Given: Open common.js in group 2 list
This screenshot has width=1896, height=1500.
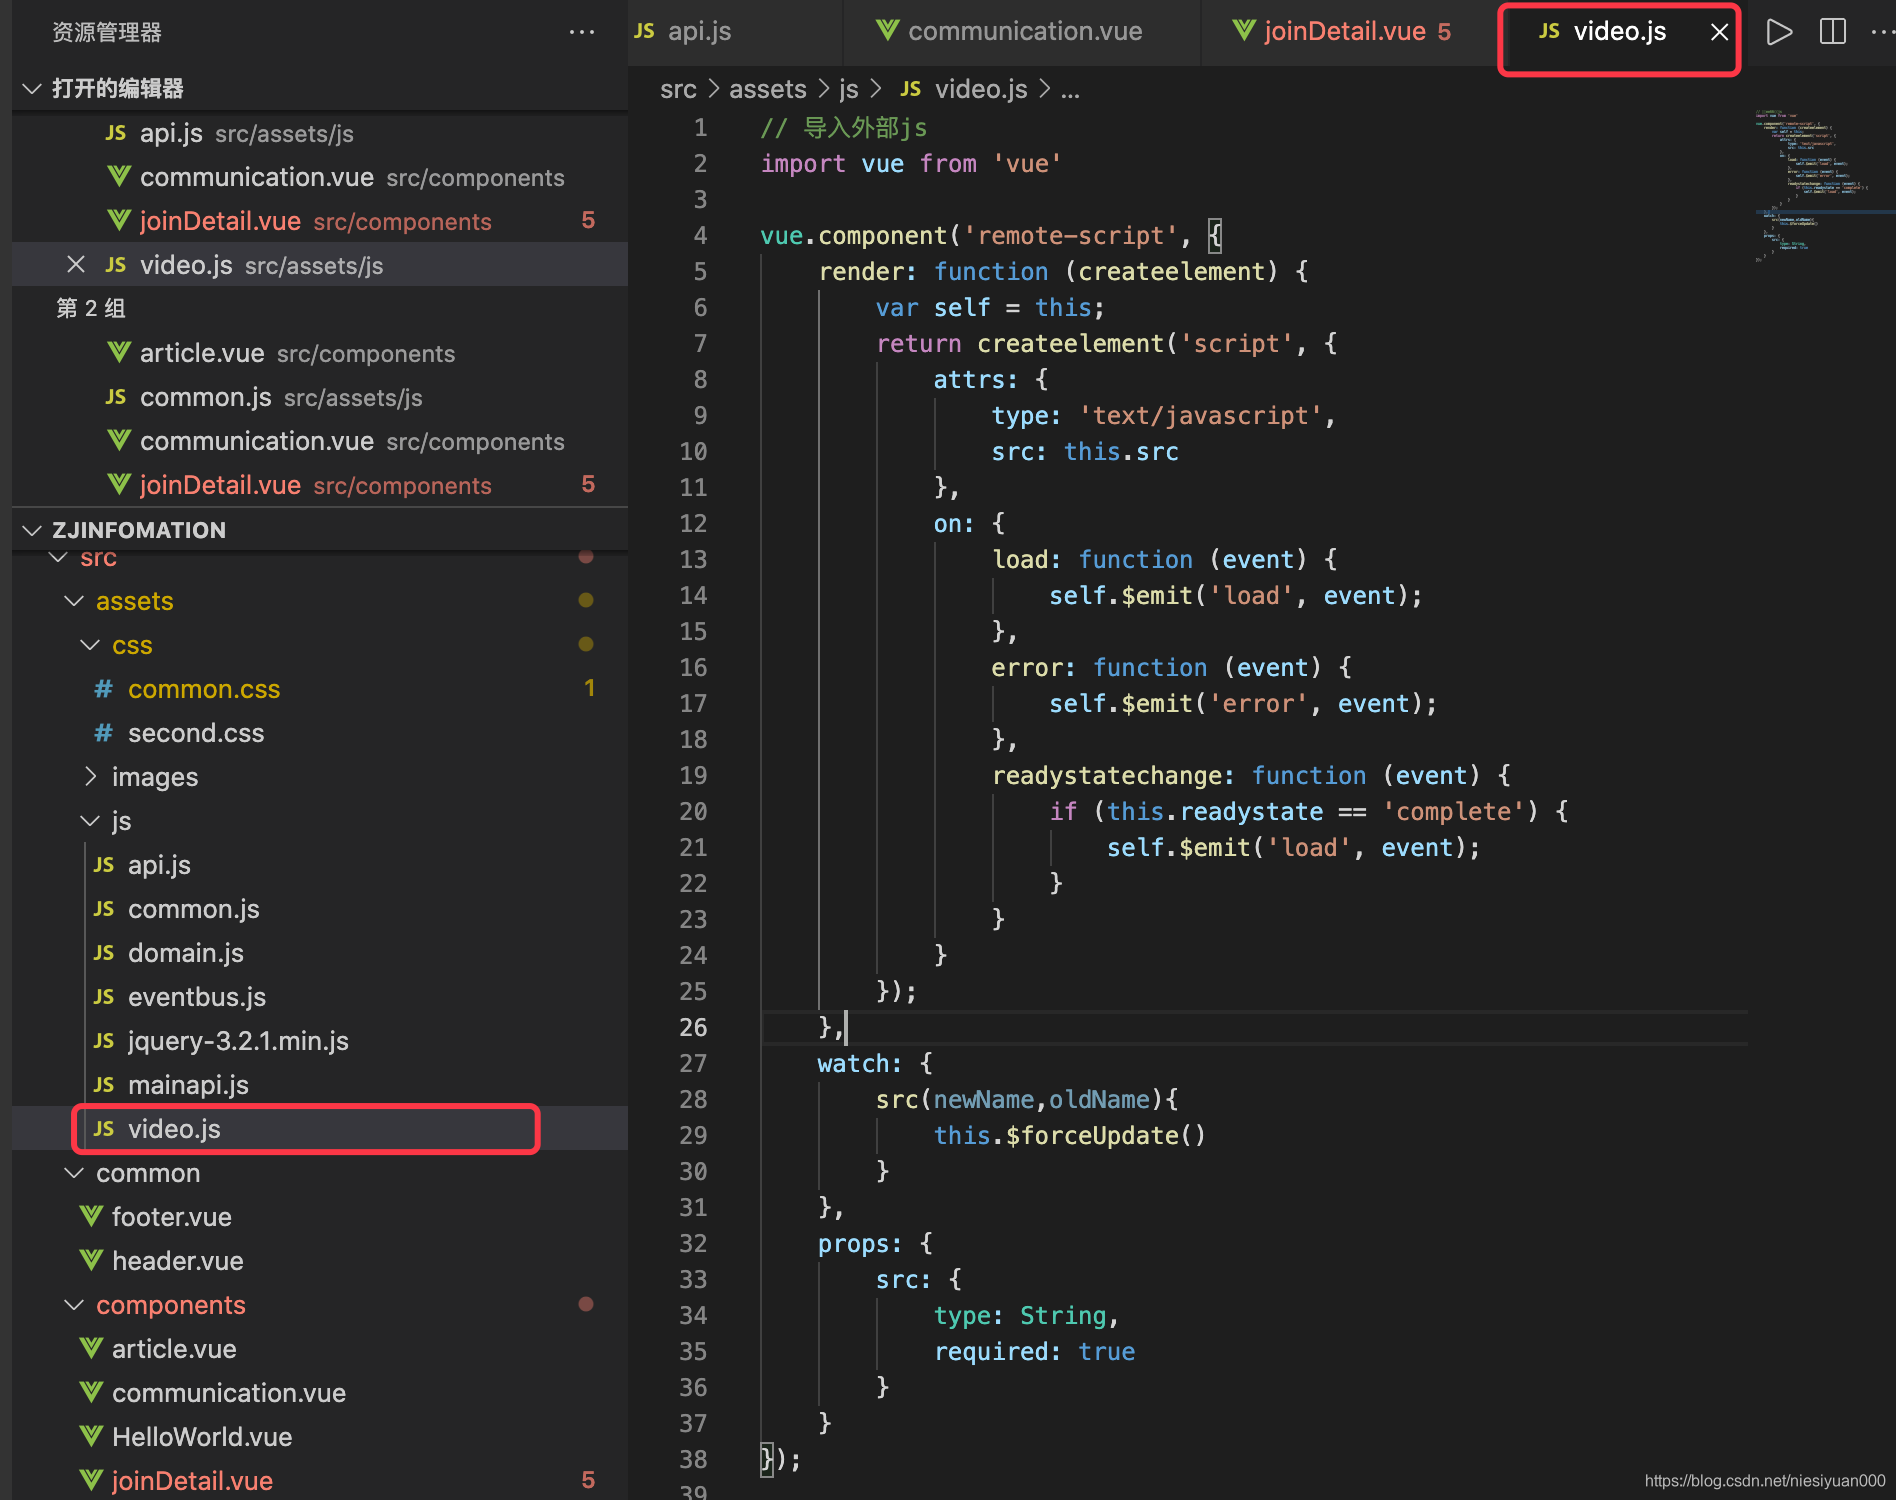Looking at the screenshot, I should pos(320,397).
